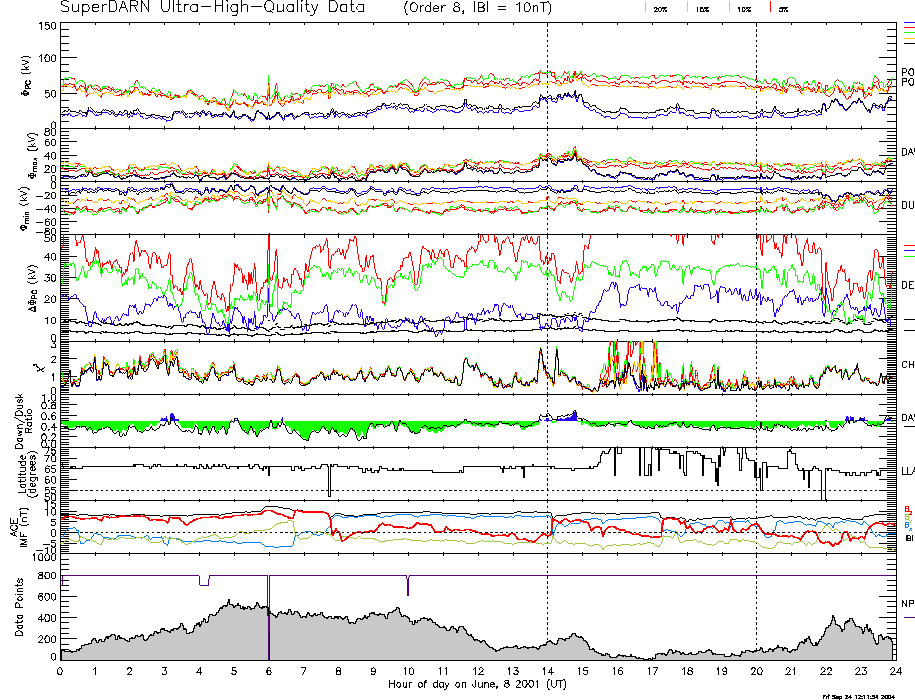915x700 pixels.
Task: Click the purple dip marker at hour 10
Action: pyautogui.click(x=407, y=585)
